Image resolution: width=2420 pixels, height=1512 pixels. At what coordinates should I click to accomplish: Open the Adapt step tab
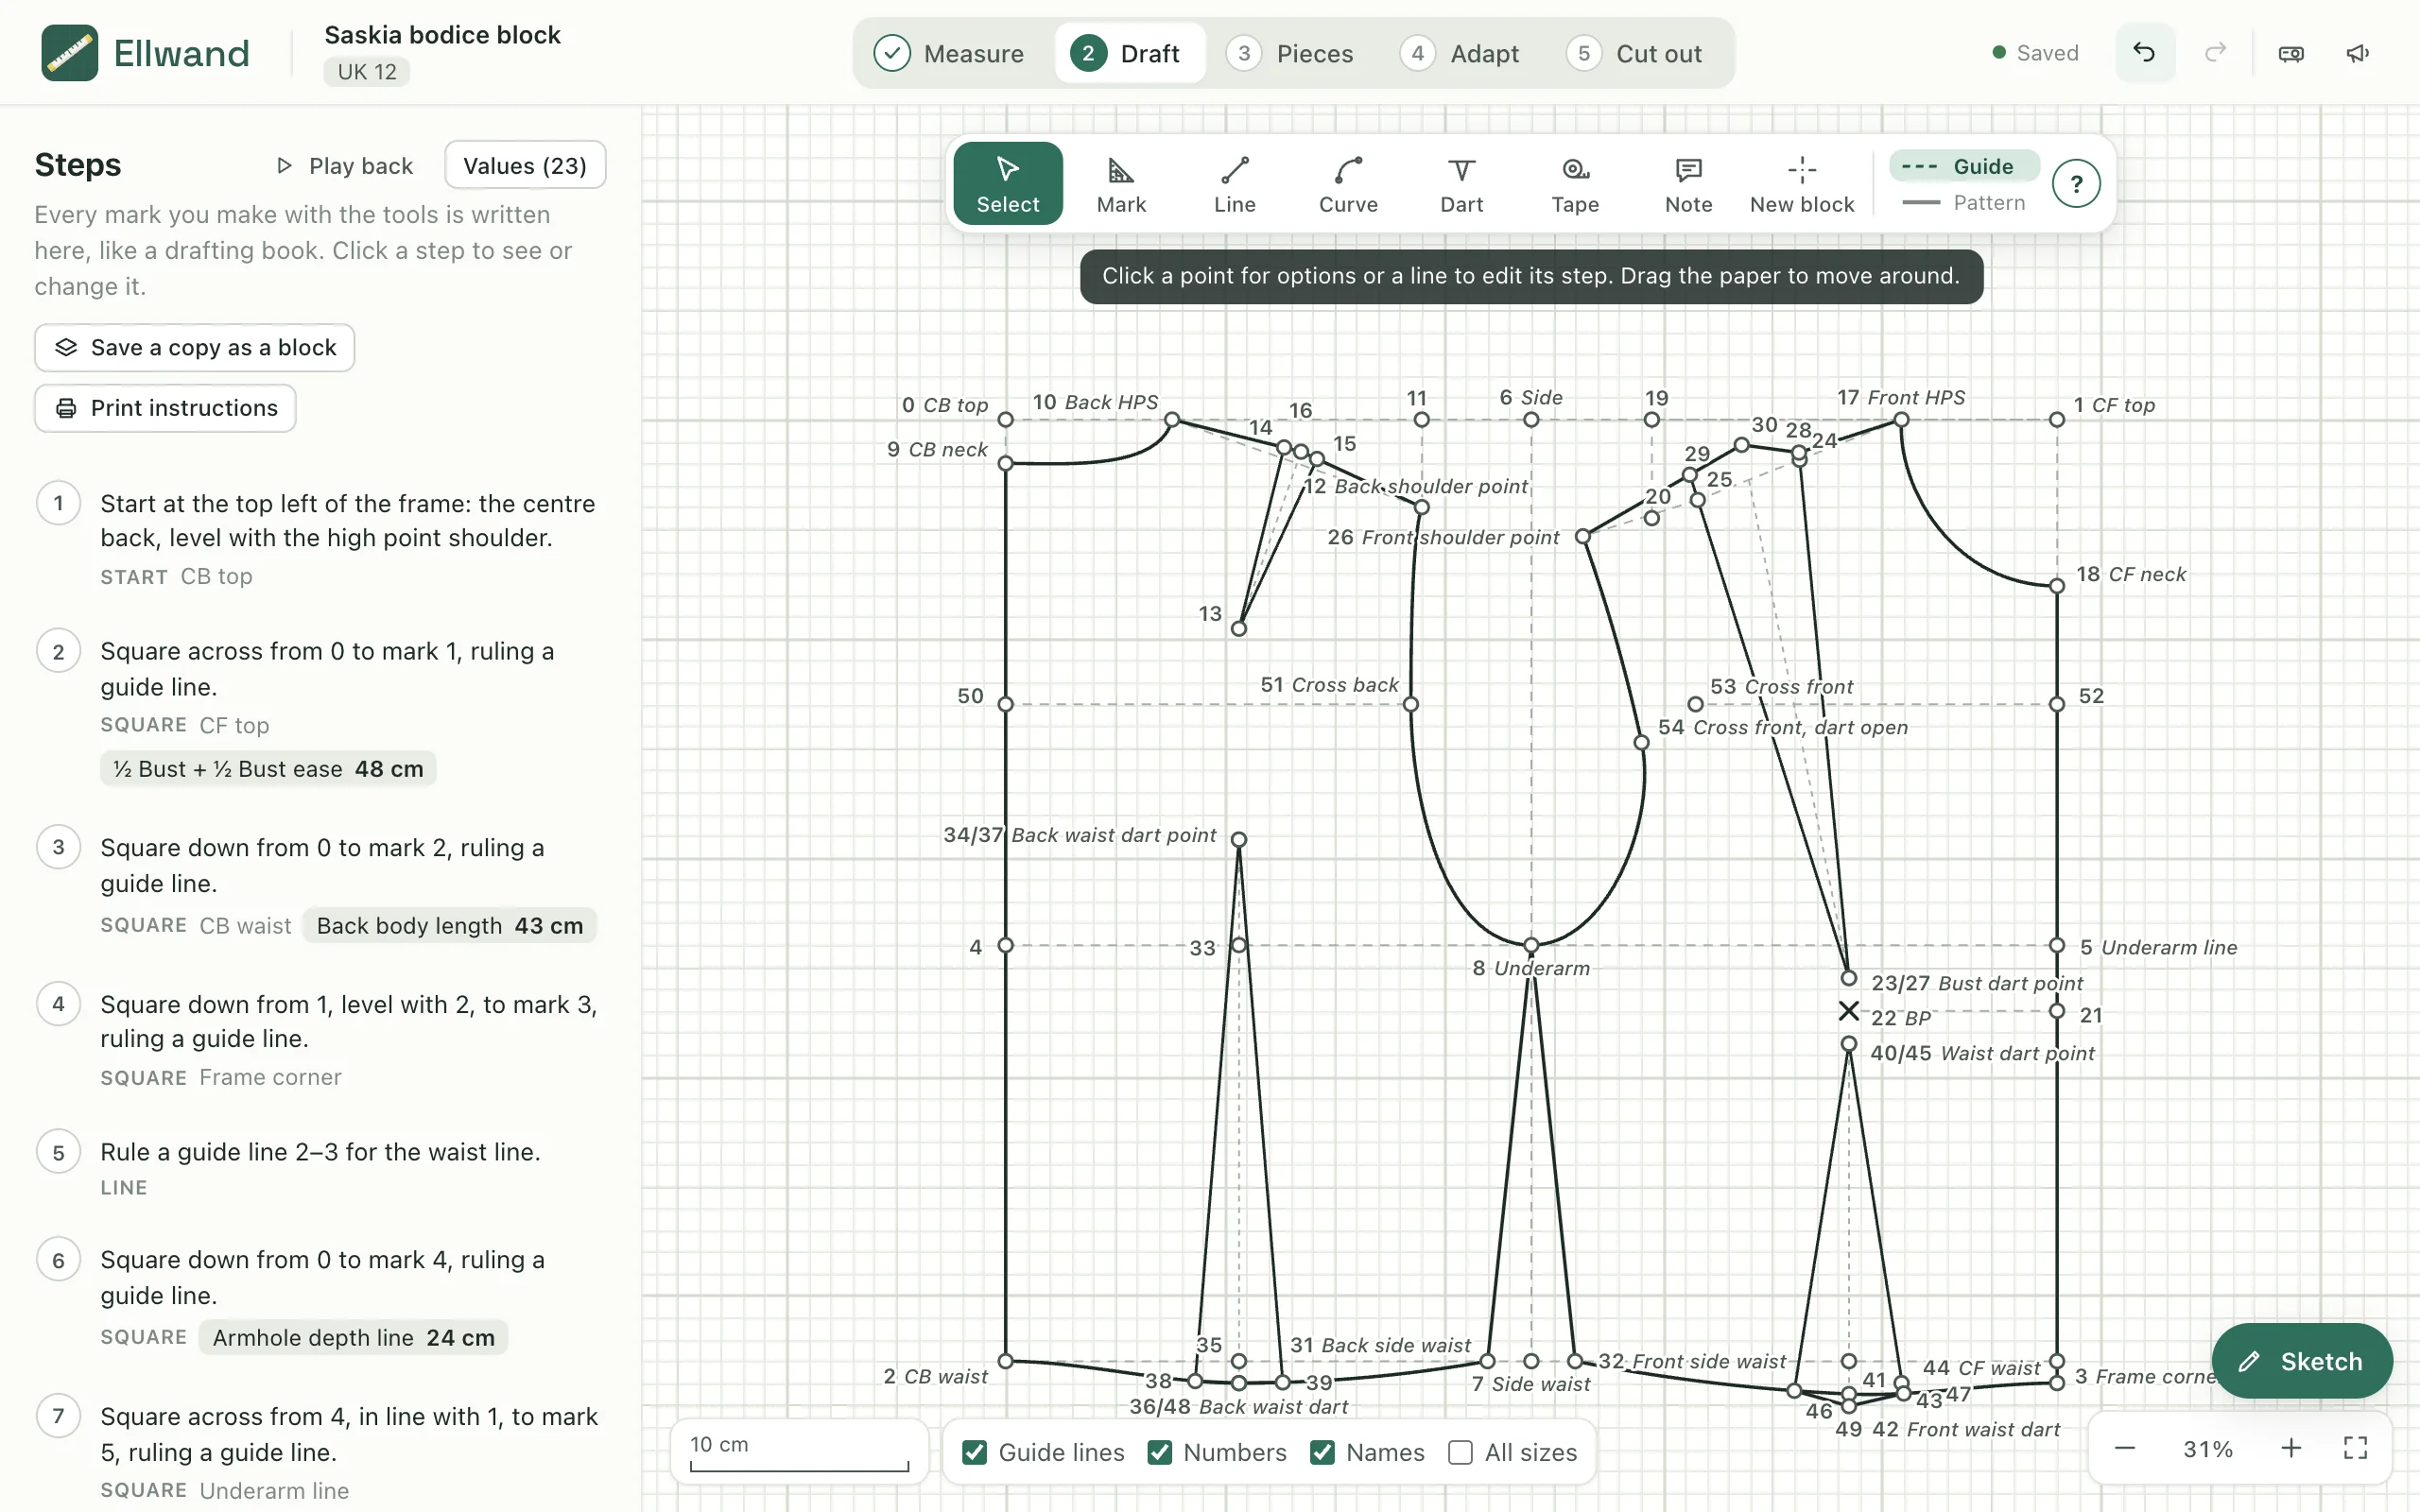point(1459,53)
